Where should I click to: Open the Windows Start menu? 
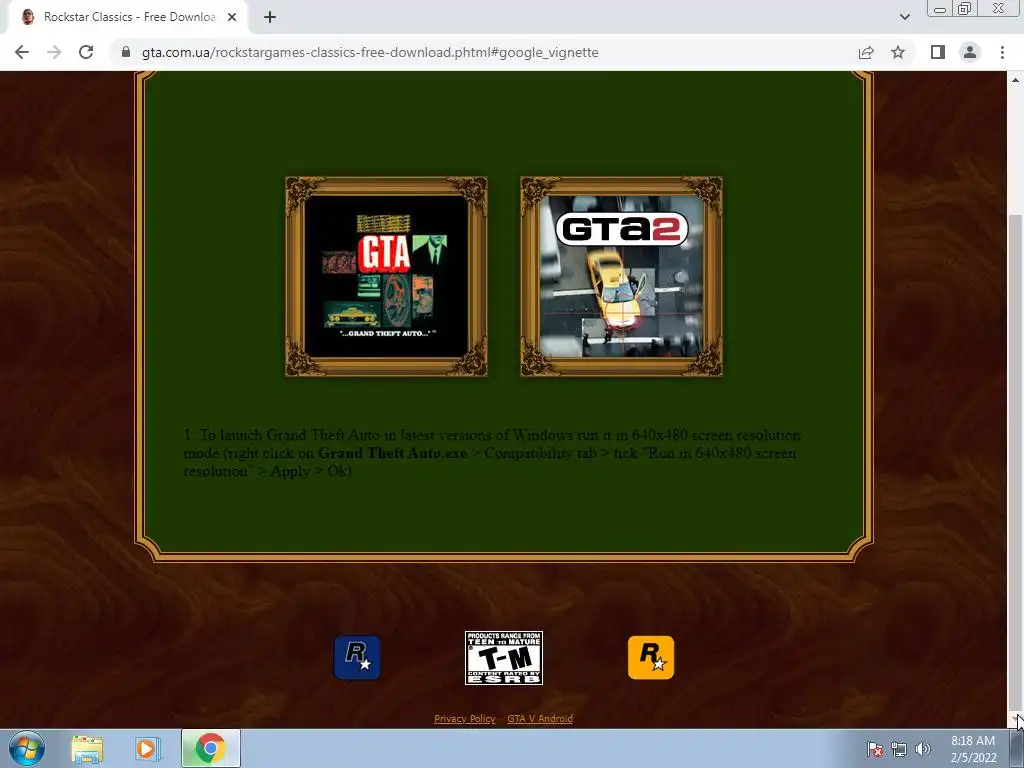(x=27, y=748)
